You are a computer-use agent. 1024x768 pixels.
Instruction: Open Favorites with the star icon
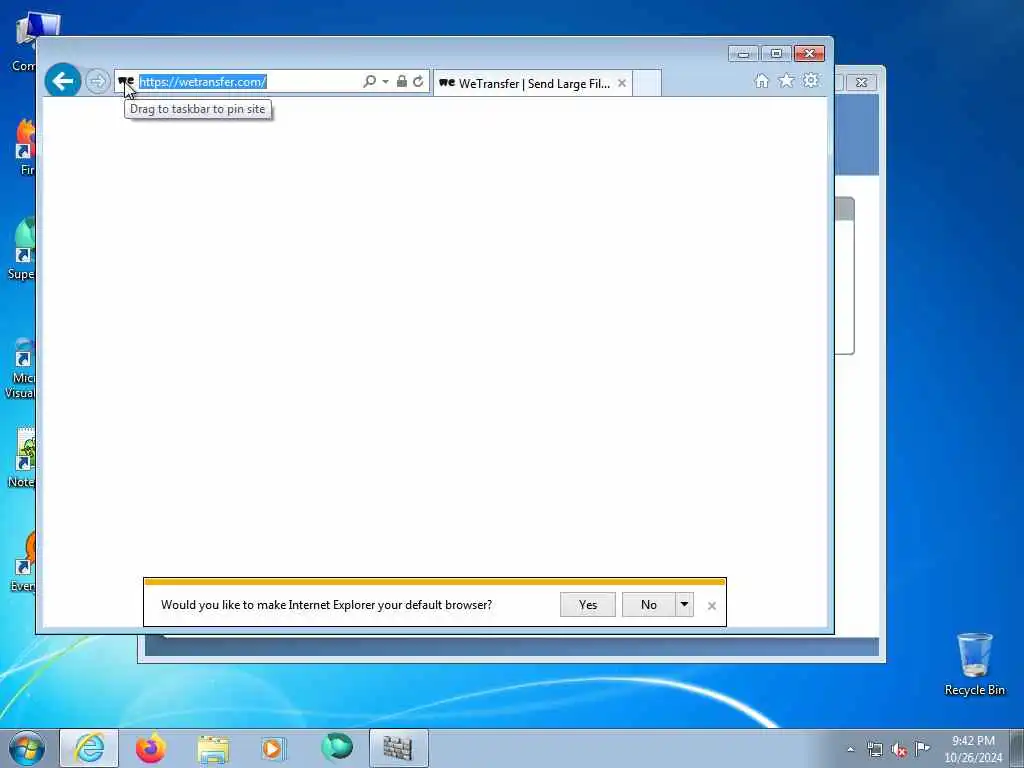[x=786, y=81]
